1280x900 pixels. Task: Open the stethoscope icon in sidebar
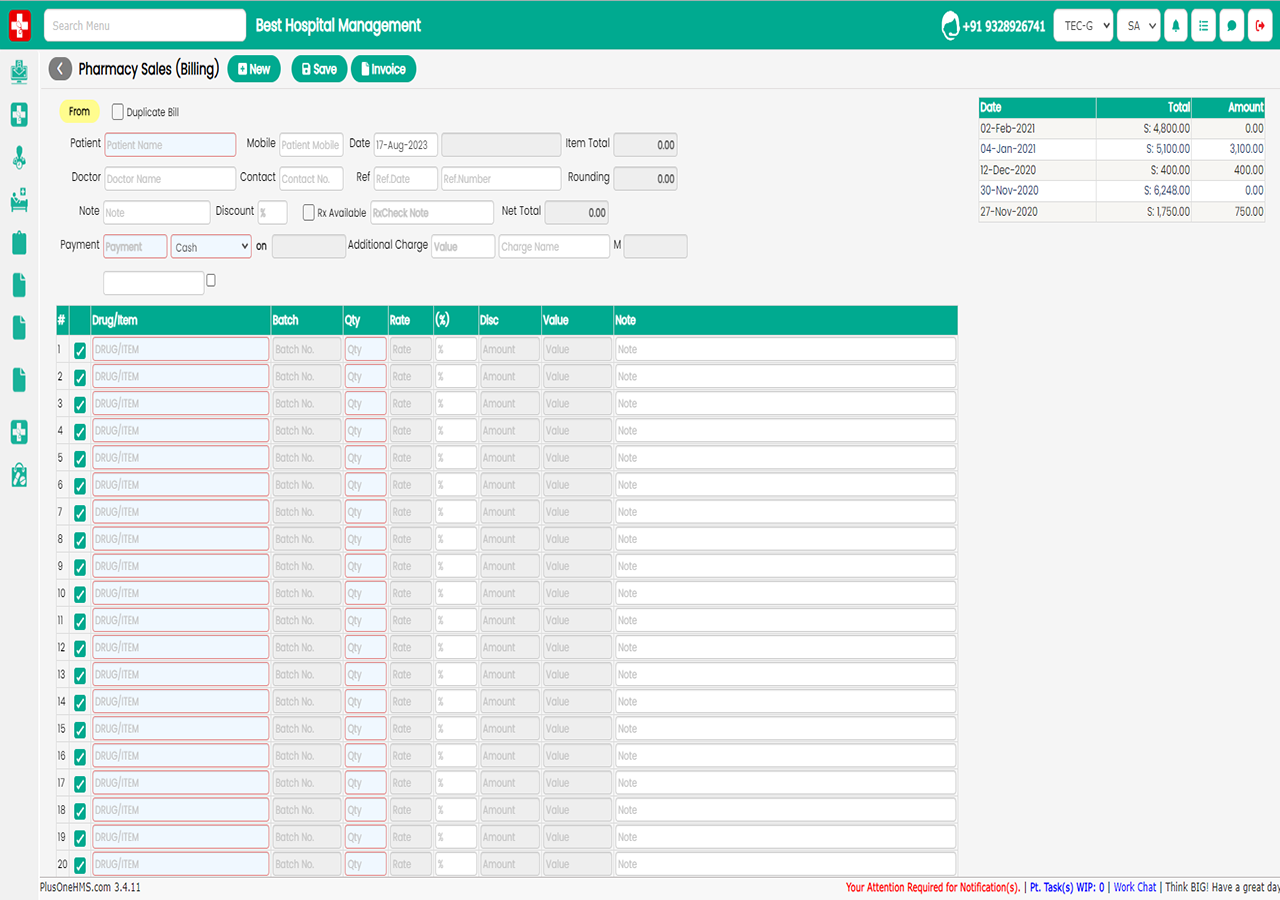click(x=19, y=157)
